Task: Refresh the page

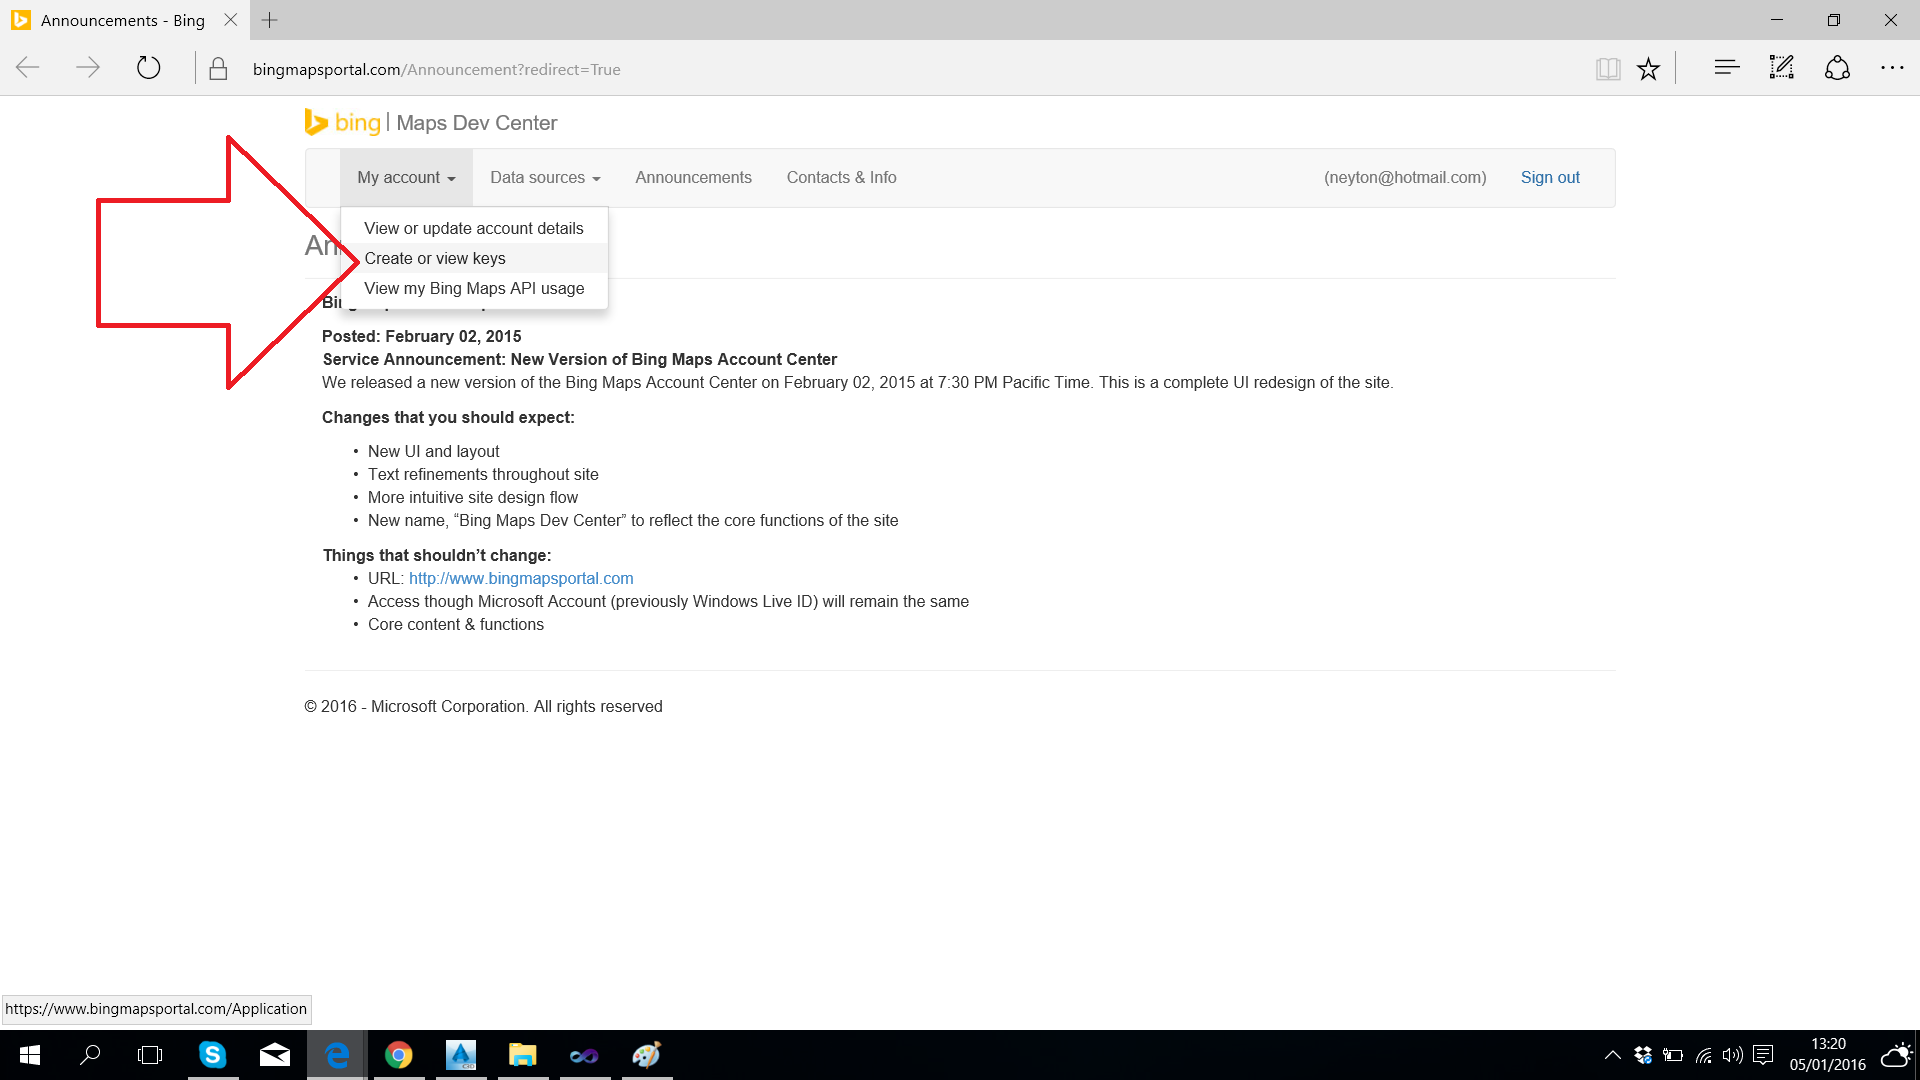Action: [x=149, y=68]
